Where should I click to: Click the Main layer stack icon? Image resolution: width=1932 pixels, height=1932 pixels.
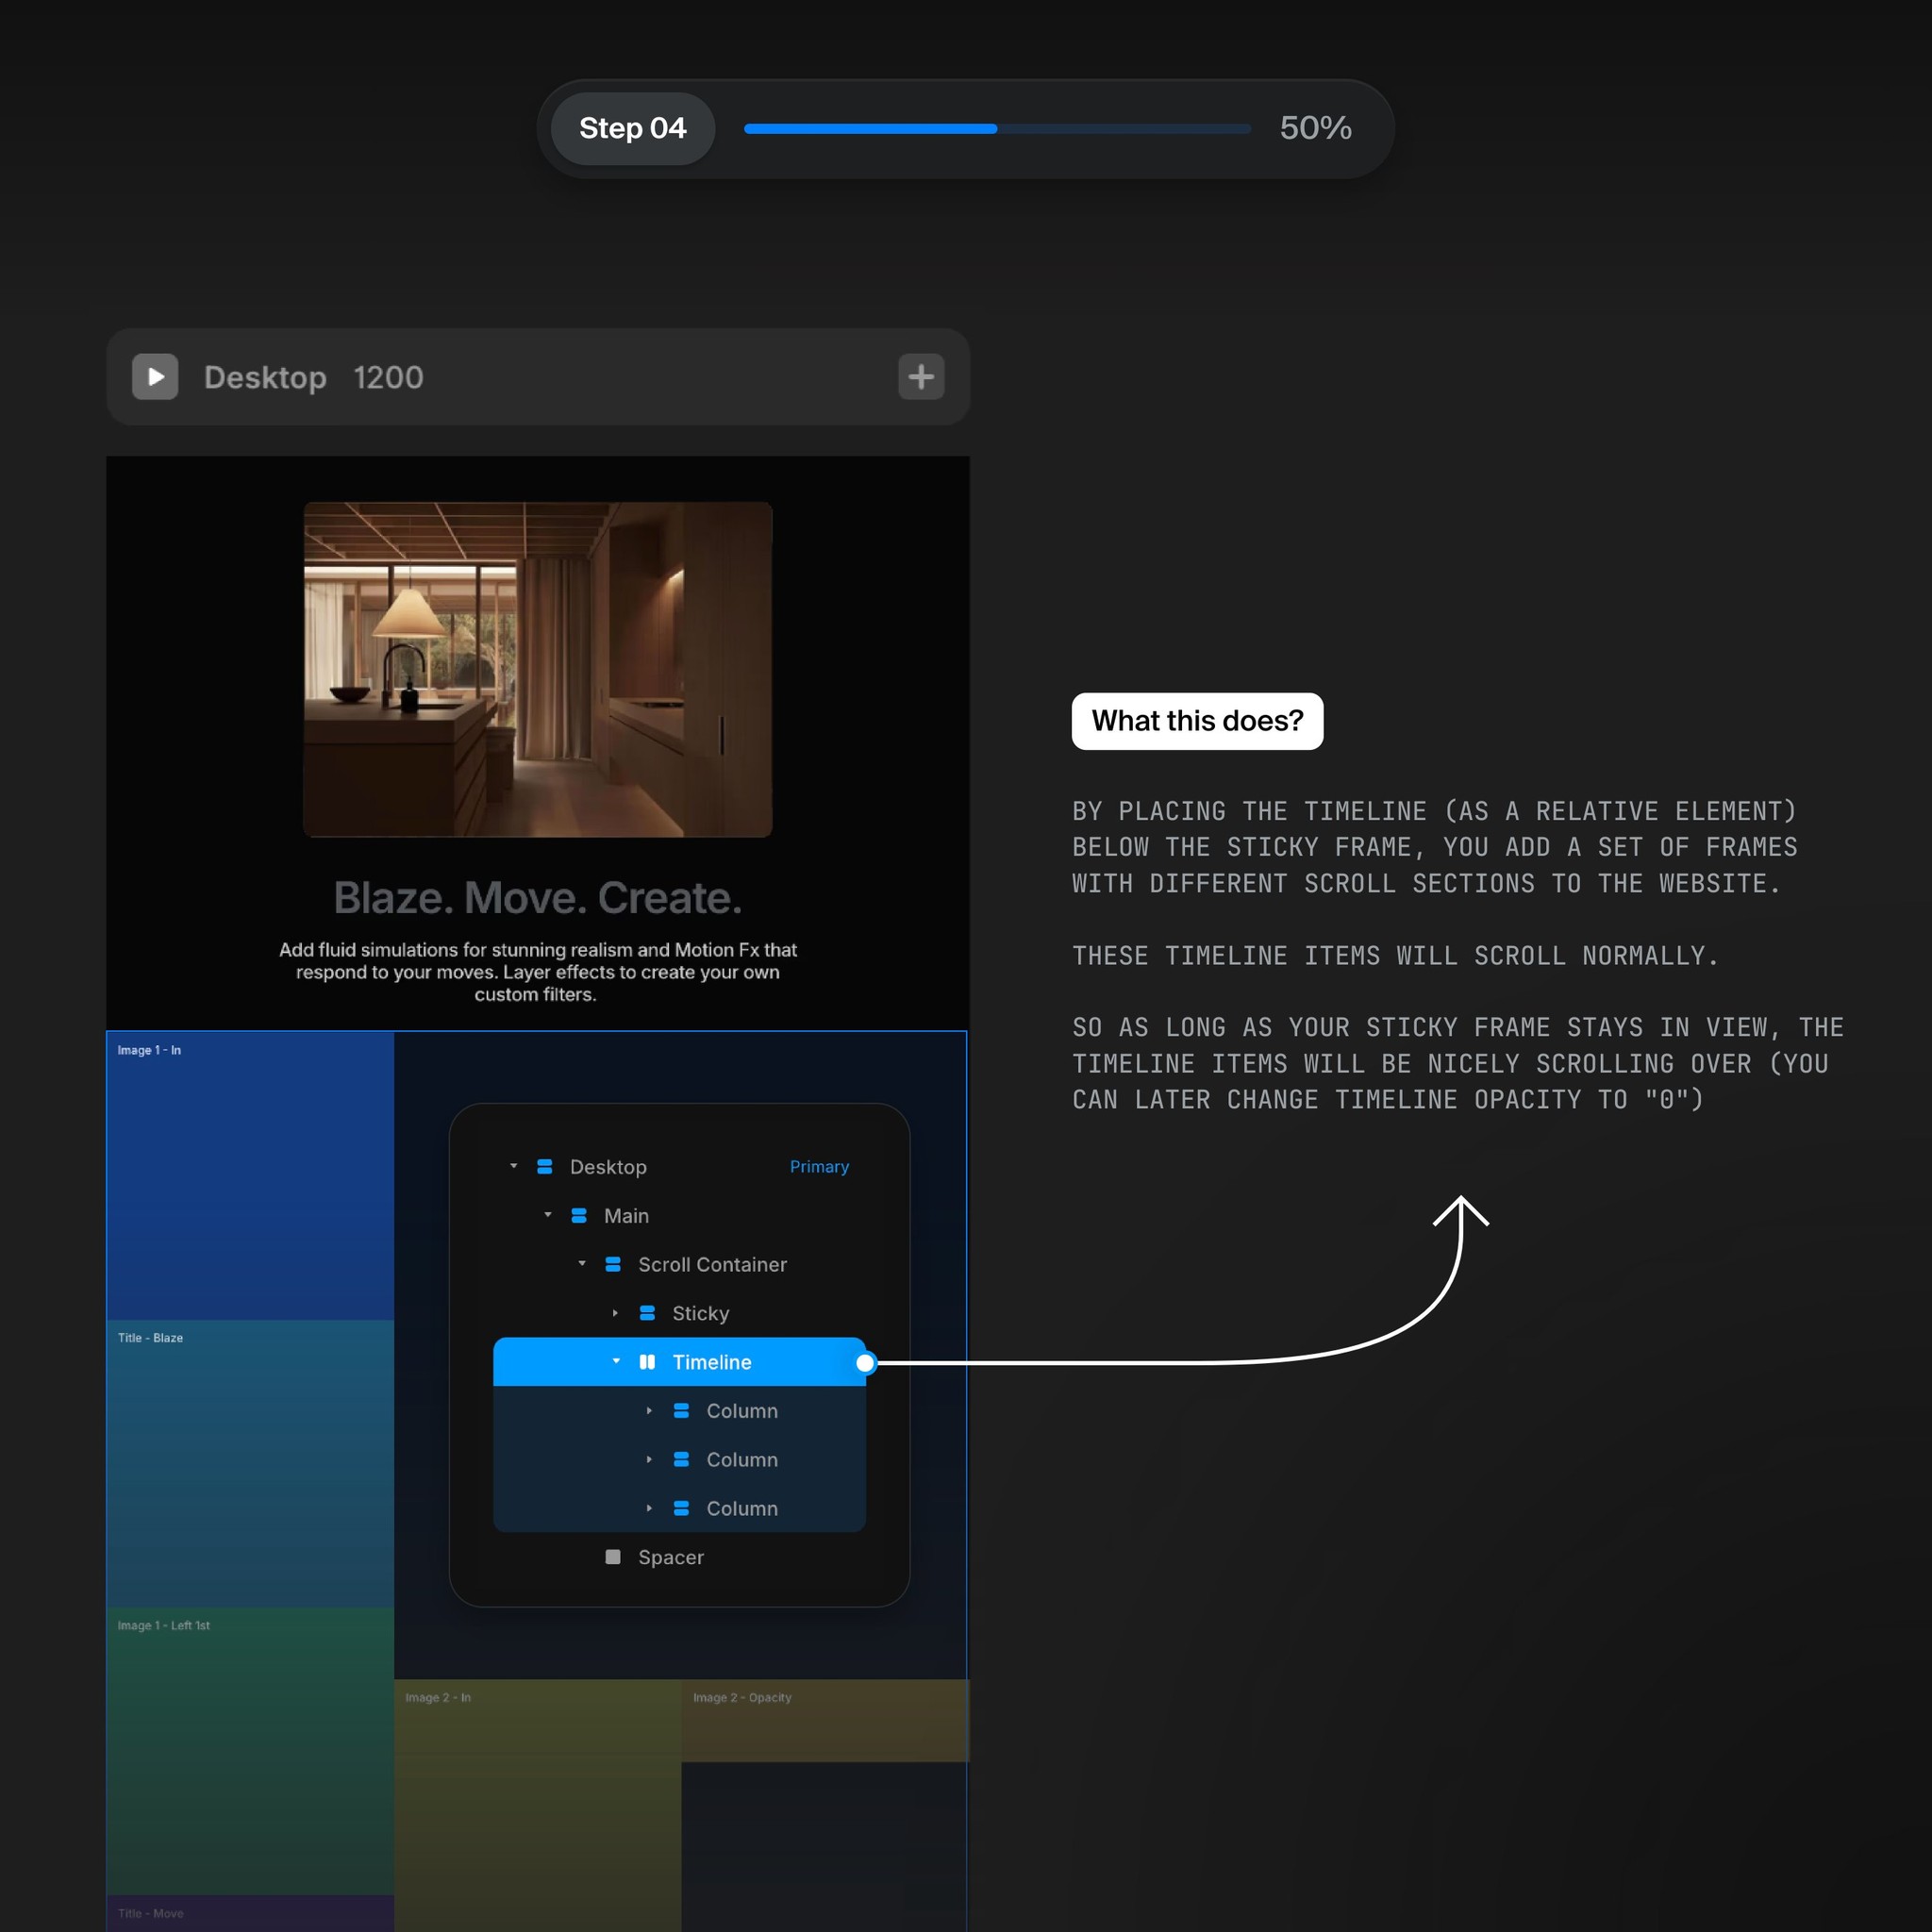pyautogui.click(x=578, y=1215)
